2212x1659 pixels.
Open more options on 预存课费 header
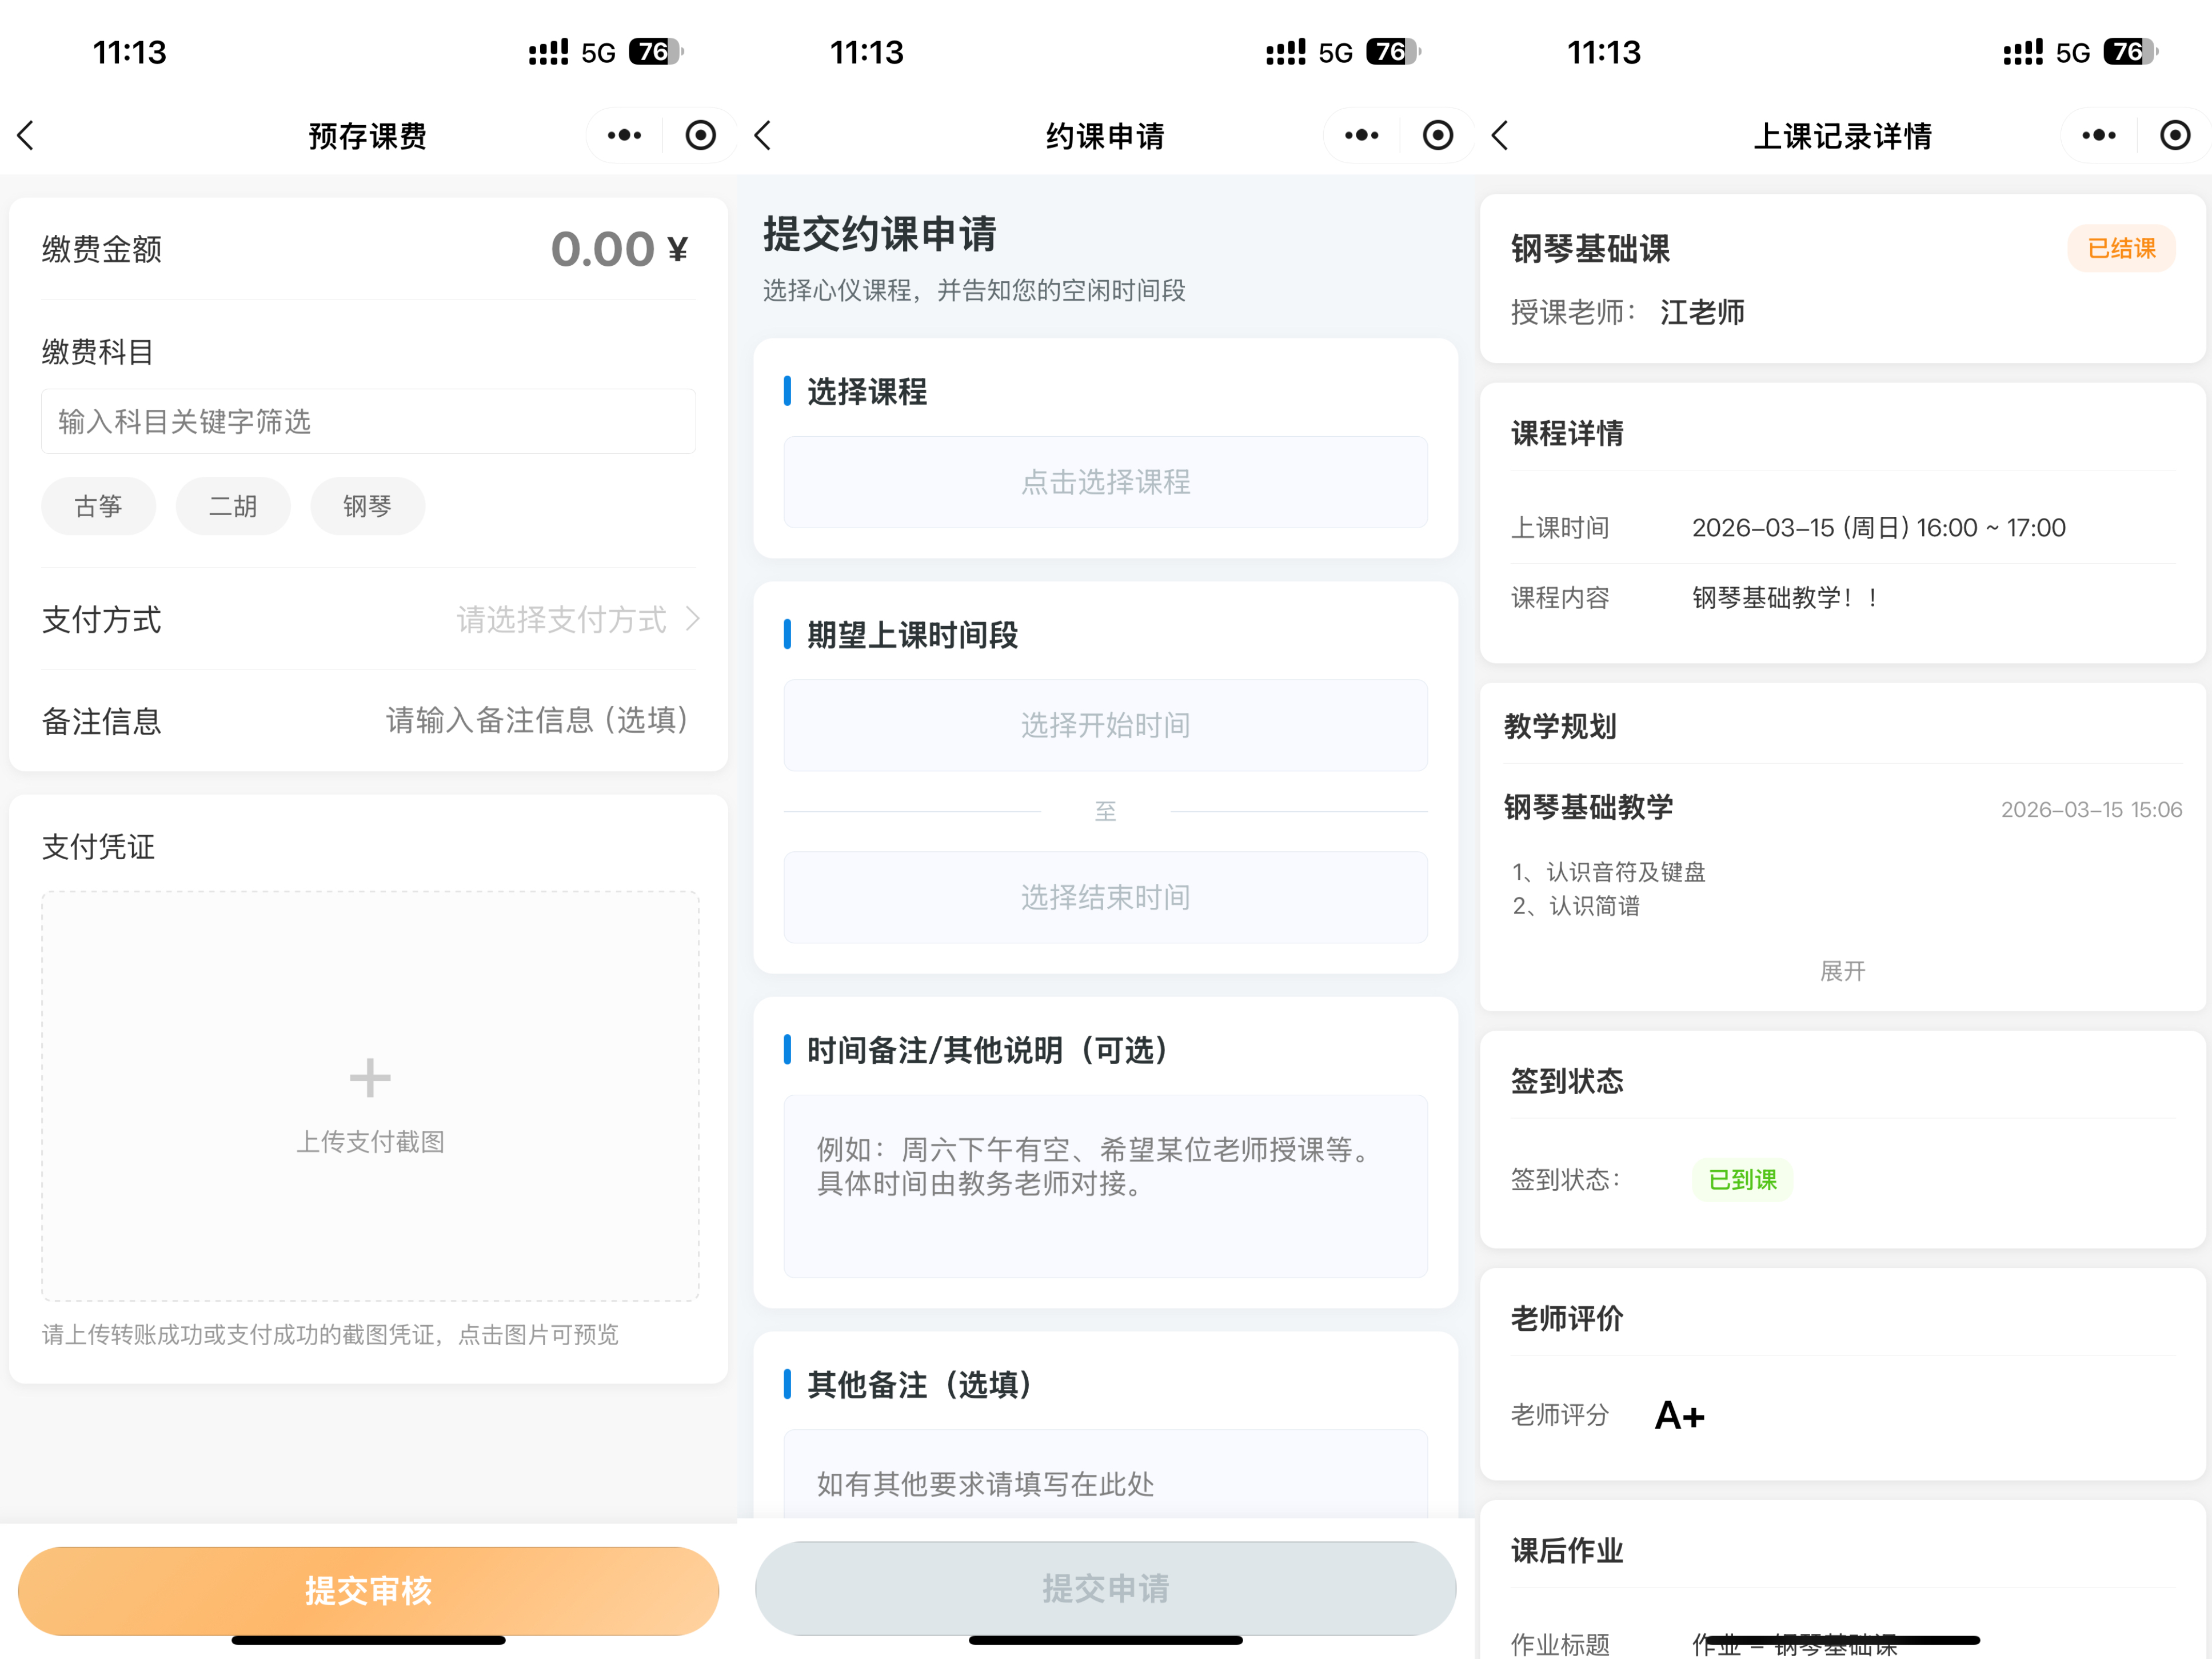[x=624, y=135]
